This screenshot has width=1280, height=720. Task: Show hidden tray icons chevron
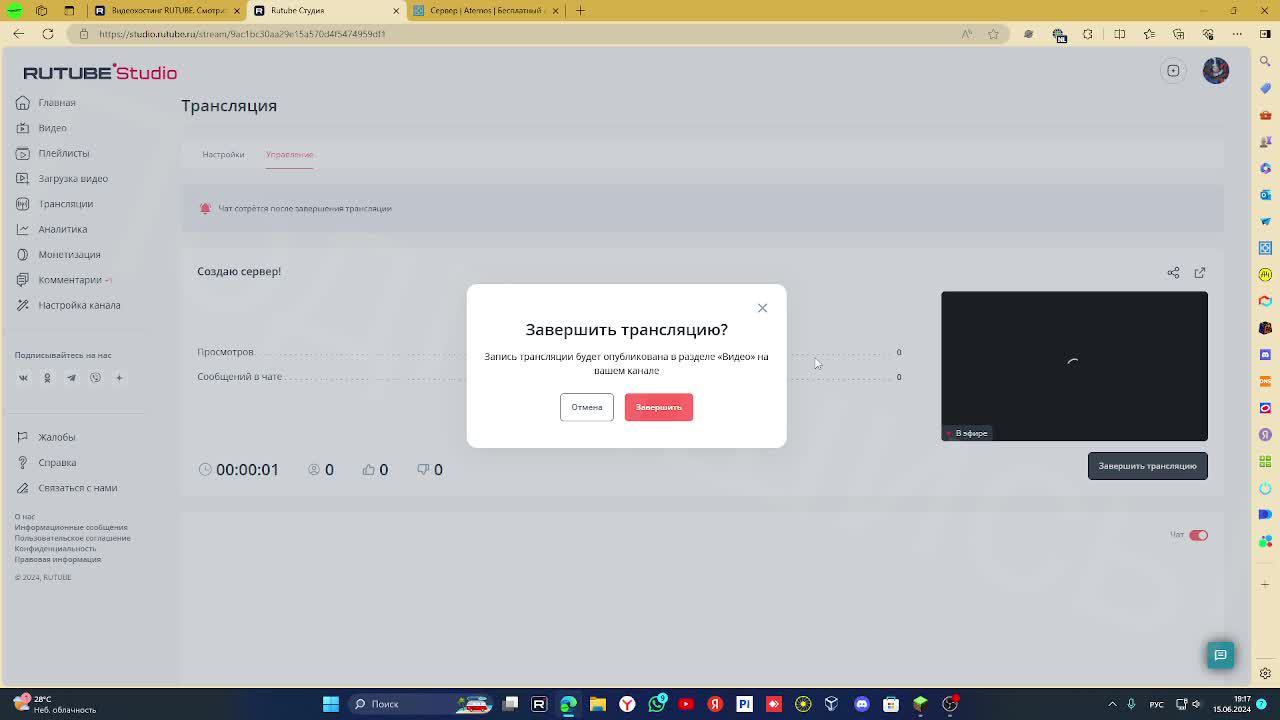[x=1112, y=704]
